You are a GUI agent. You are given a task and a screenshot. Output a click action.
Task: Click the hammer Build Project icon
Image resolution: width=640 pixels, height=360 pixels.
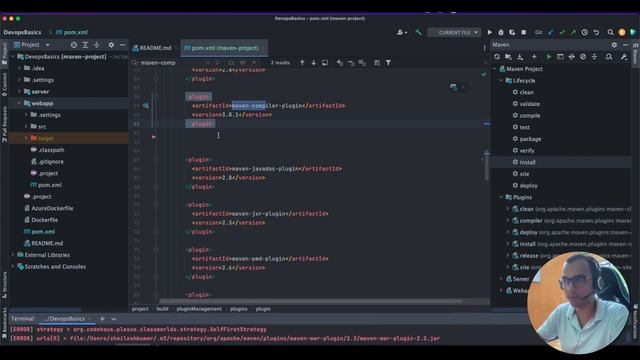coord(418,32)
